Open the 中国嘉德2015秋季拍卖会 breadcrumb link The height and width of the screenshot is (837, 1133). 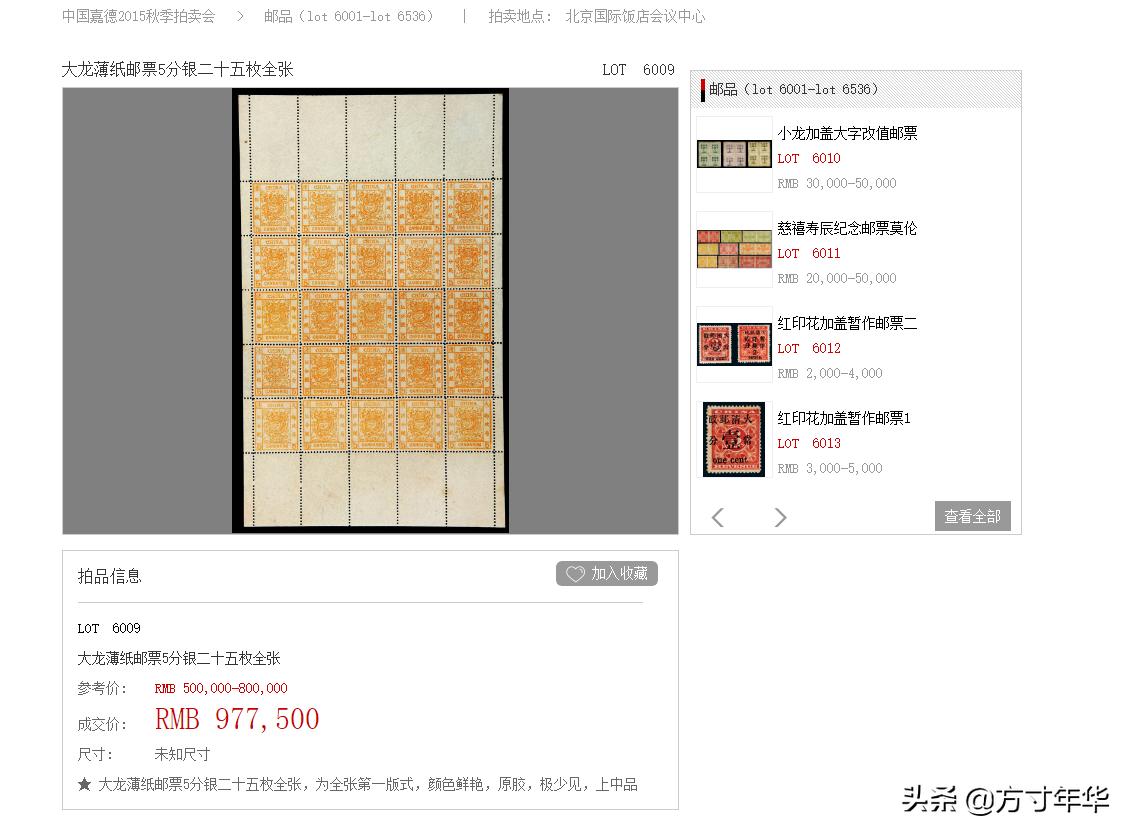(x=137, y=16)
